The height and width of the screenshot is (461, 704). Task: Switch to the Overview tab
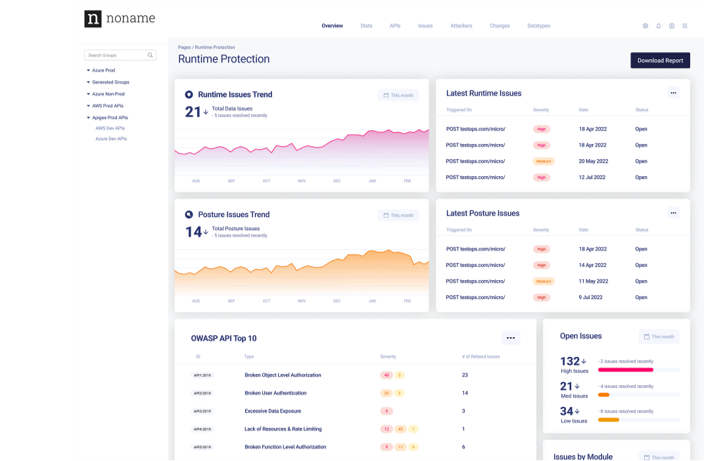[x=332, y=26]
